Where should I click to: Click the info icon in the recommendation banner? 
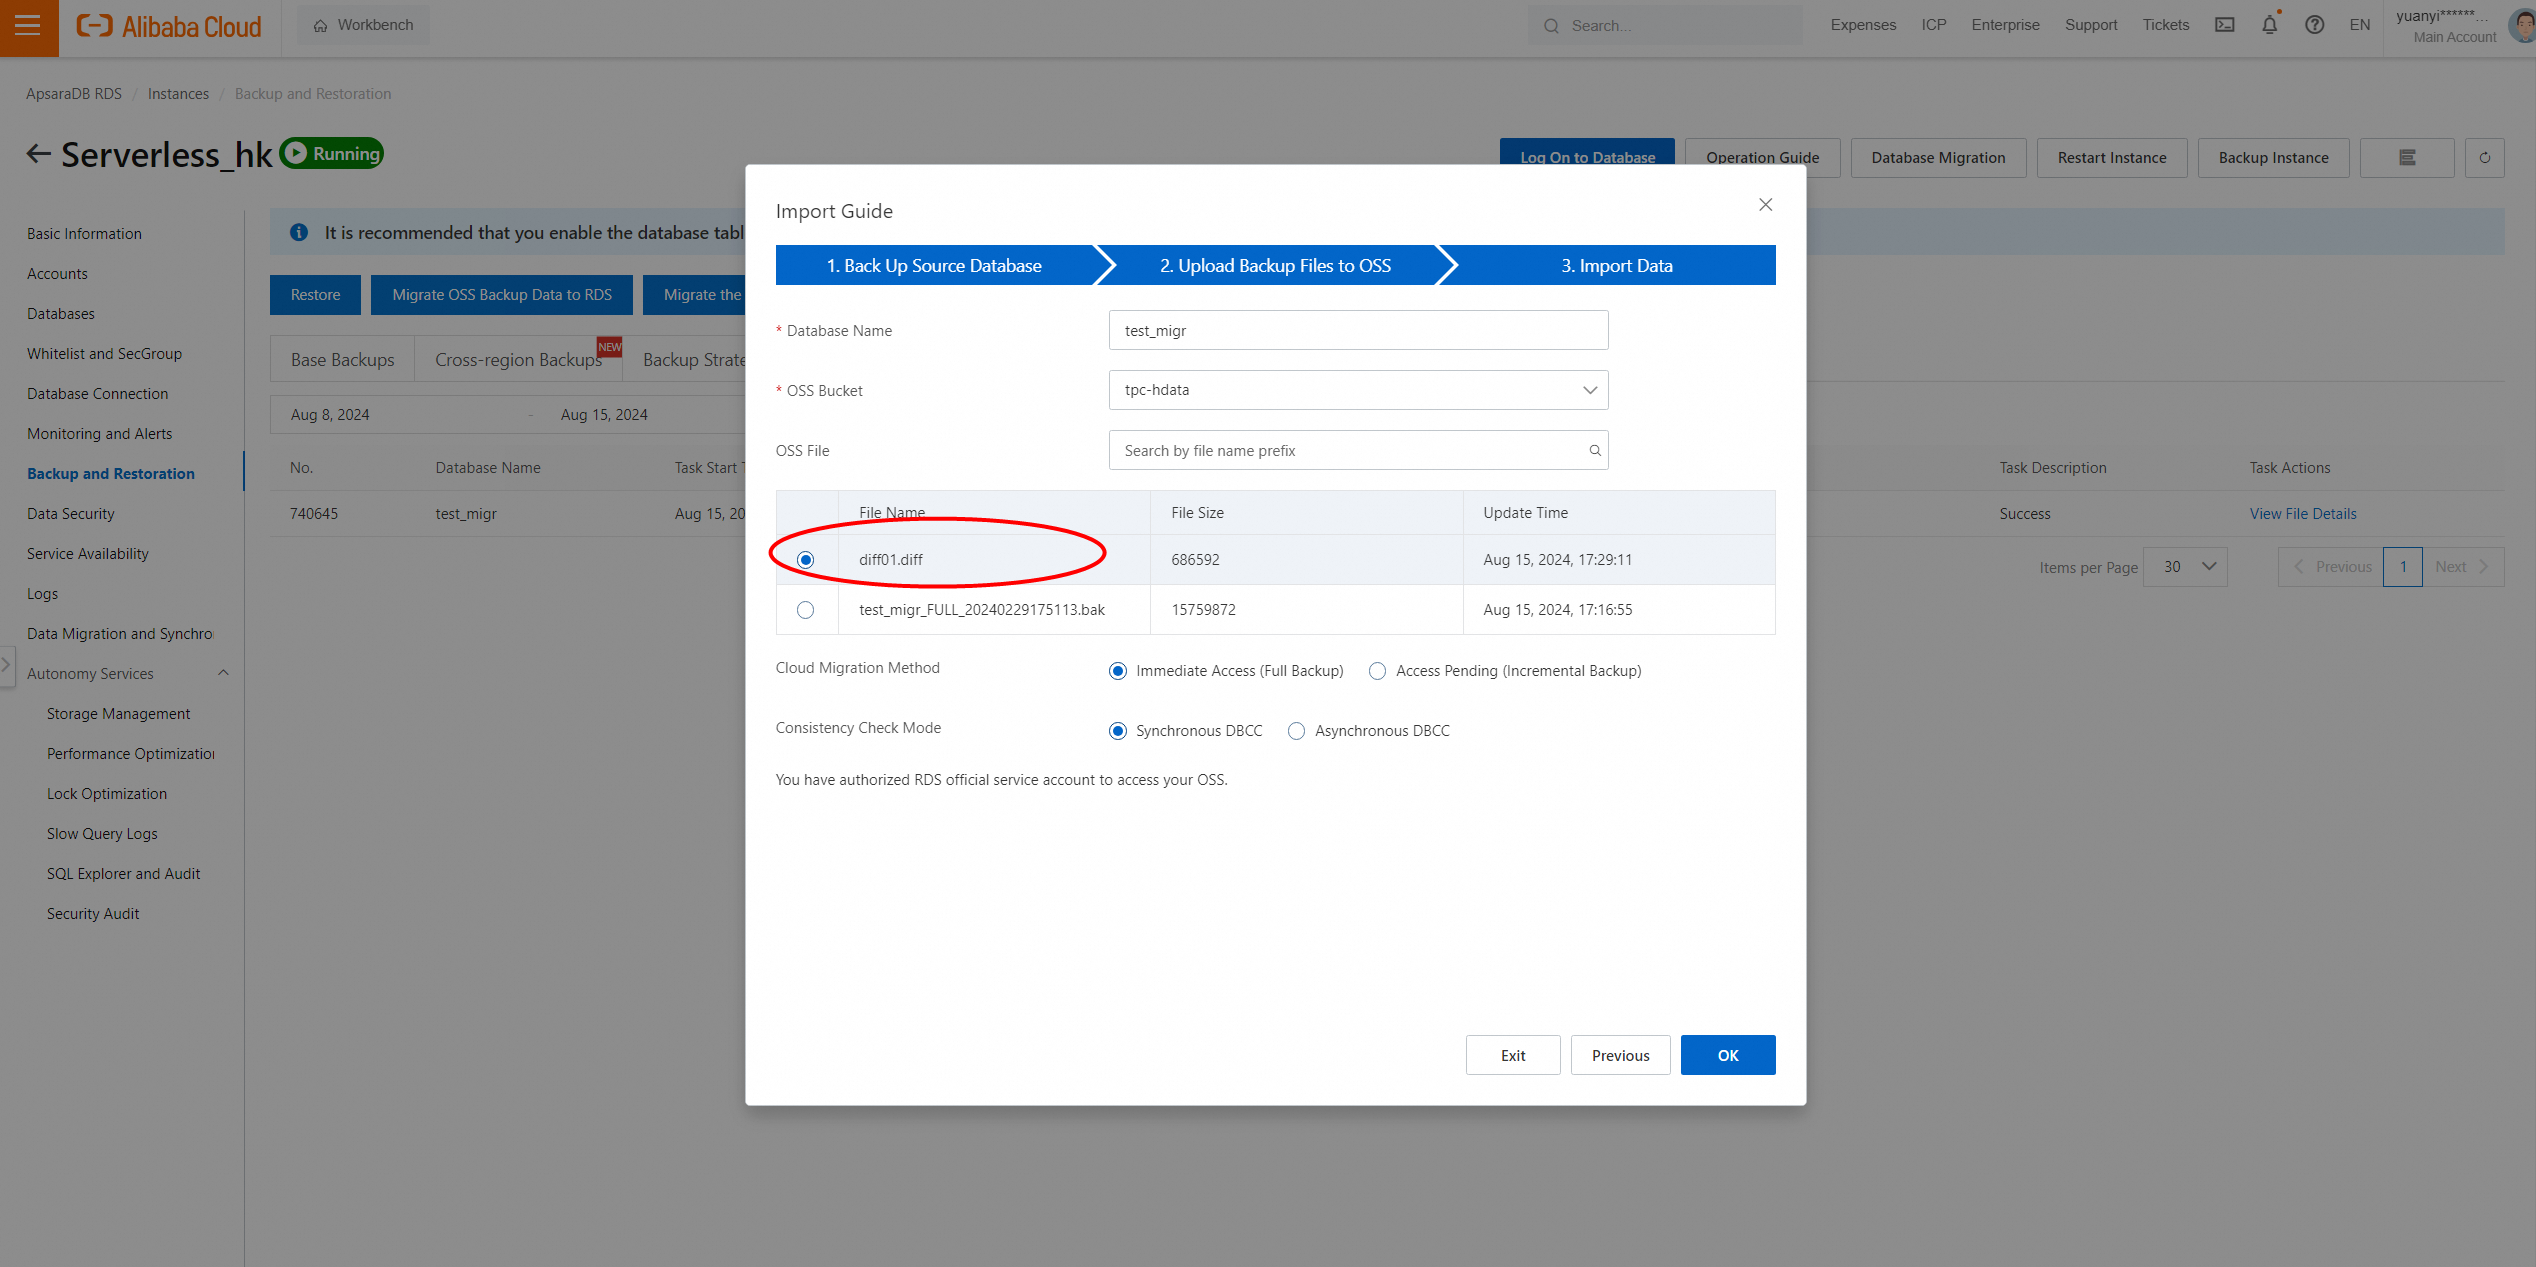tap(298, 233)
